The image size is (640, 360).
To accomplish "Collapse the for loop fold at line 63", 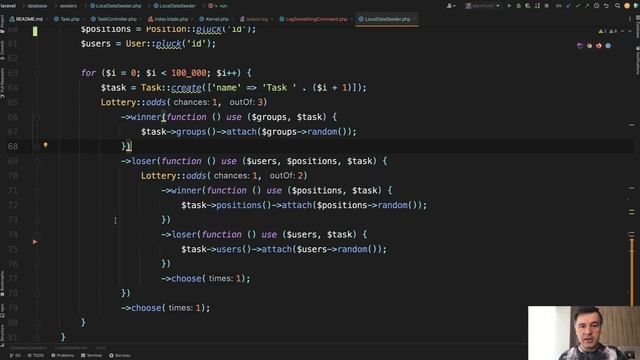I will 37,73.
